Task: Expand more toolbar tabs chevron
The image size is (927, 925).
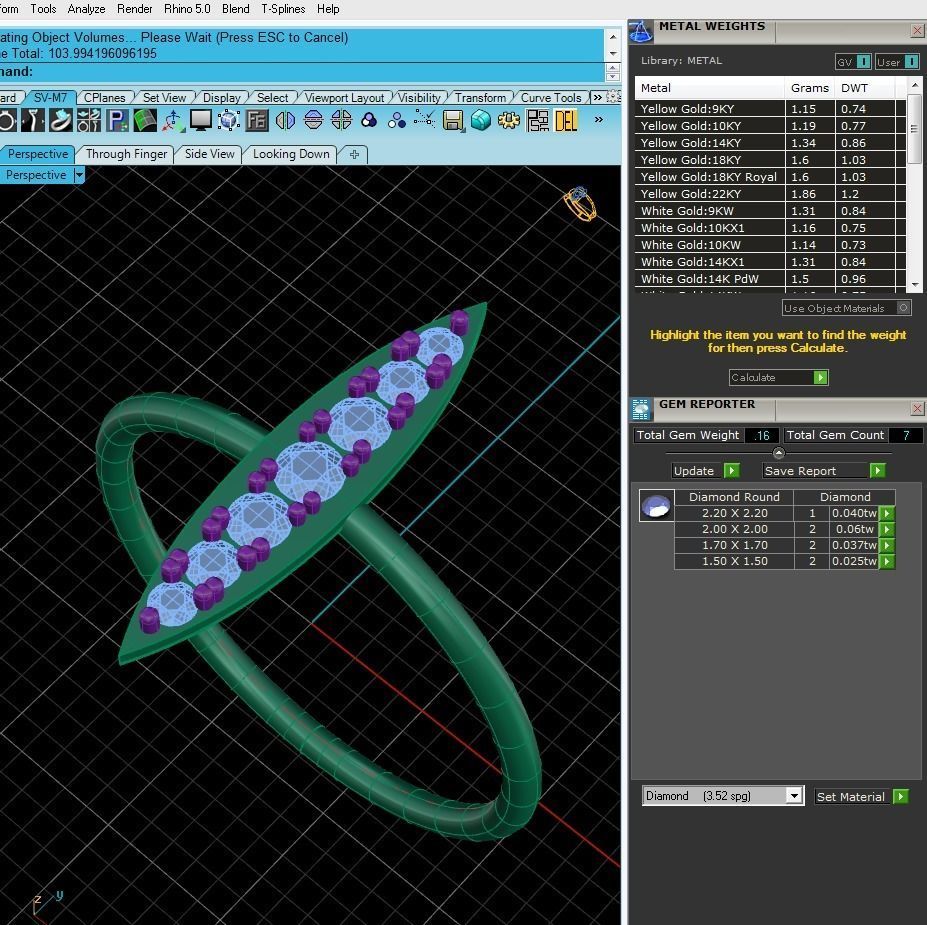Action: tap(597, 97)
